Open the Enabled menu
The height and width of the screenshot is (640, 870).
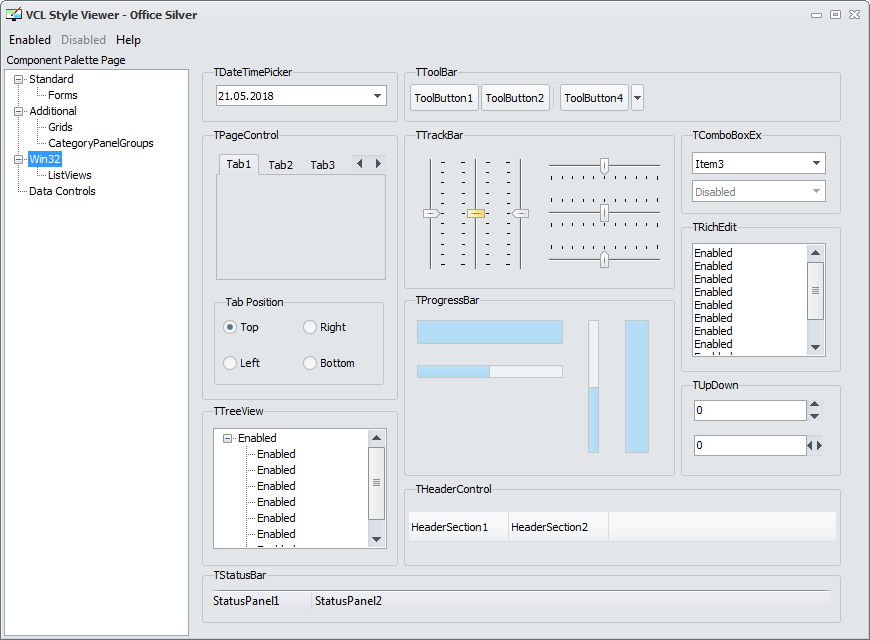pyautogui.click(x=30, y=40)
